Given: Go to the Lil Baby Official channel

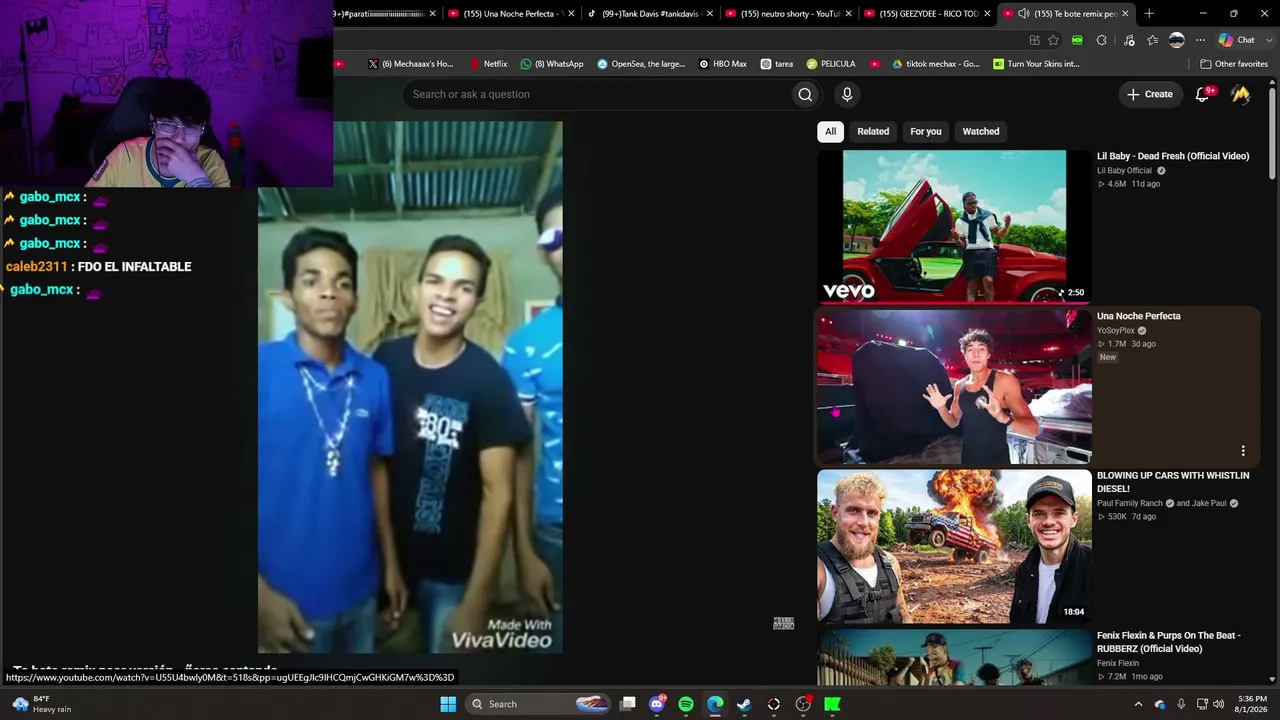Looking at the screenshot, I should (x=1125, y=170).
